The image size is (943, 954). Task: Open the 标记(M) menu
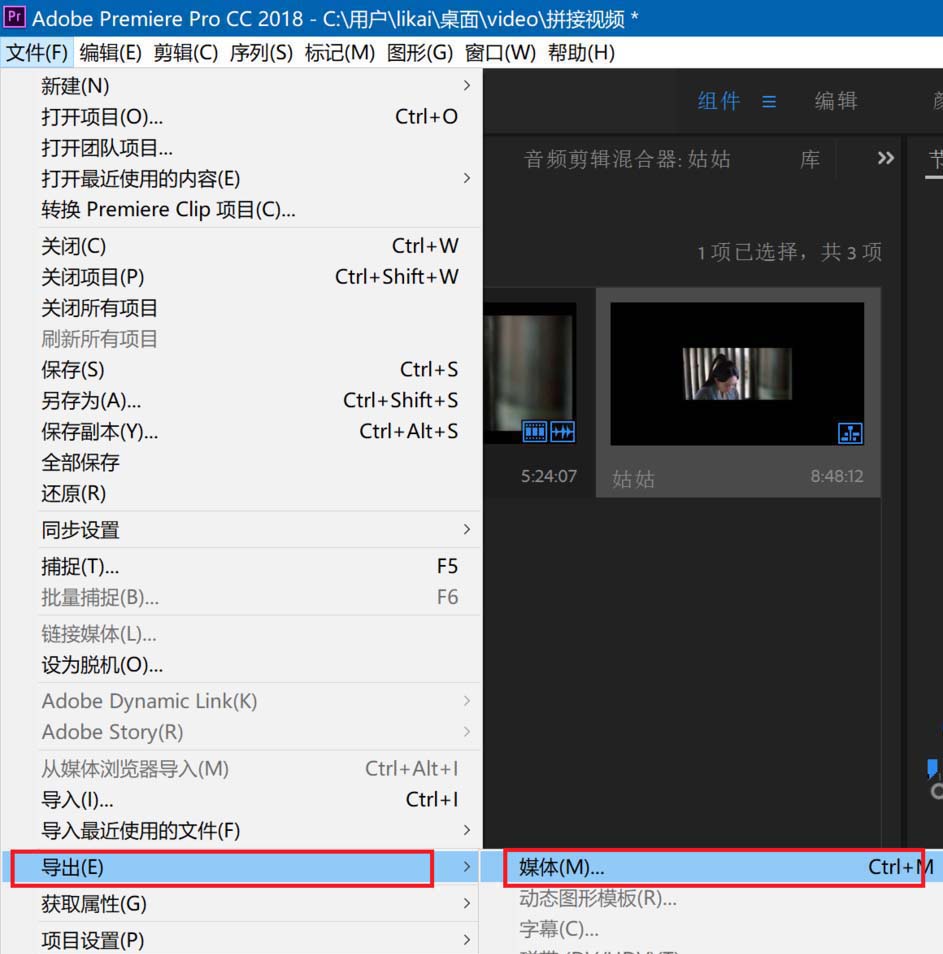click(x=339, y=53)
